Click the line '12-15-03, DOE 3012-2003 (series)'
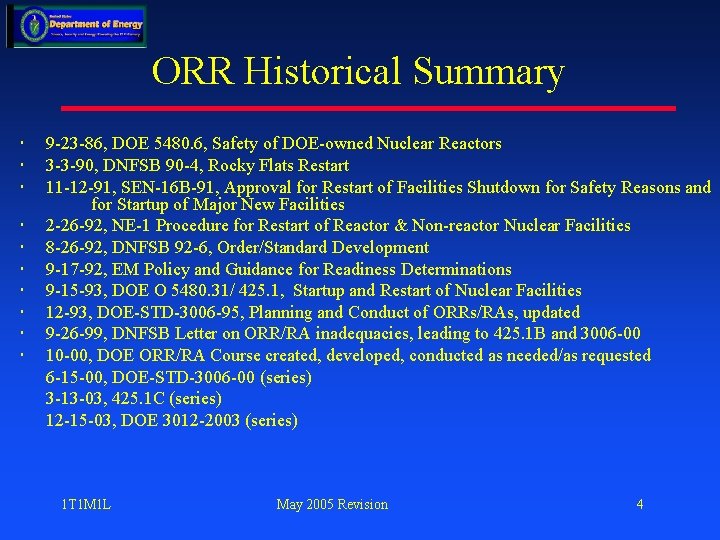The height and width of the screenshot is (540, 720). tap(172, 420)
